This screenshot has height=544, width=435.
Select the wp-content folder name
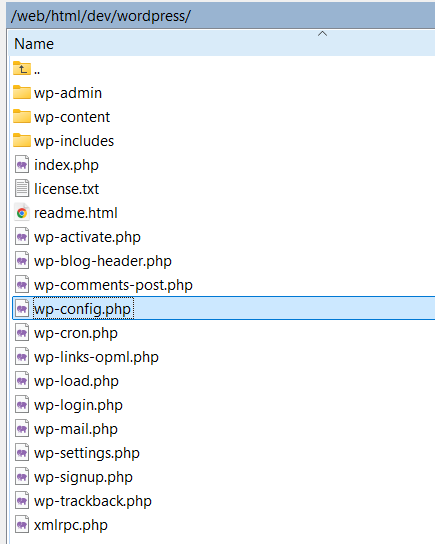72,117
